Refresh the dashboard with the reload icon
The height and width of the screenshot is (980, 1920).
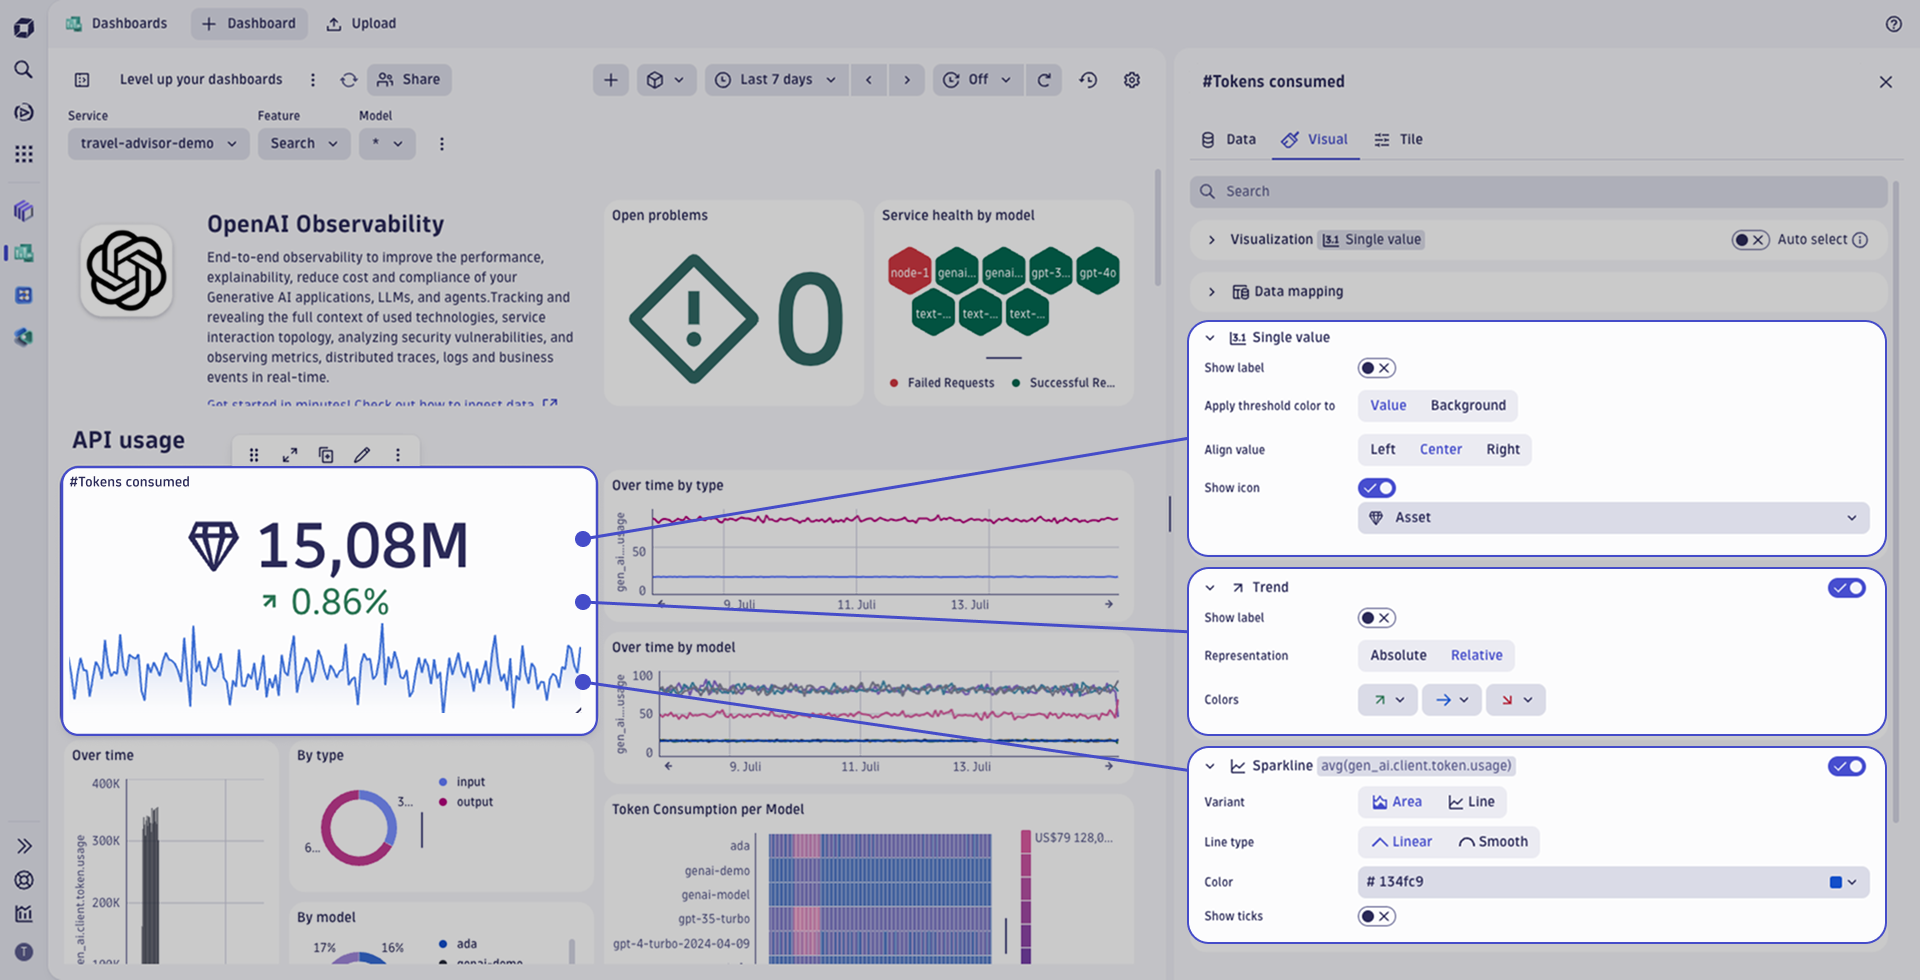click(1044, 79)
